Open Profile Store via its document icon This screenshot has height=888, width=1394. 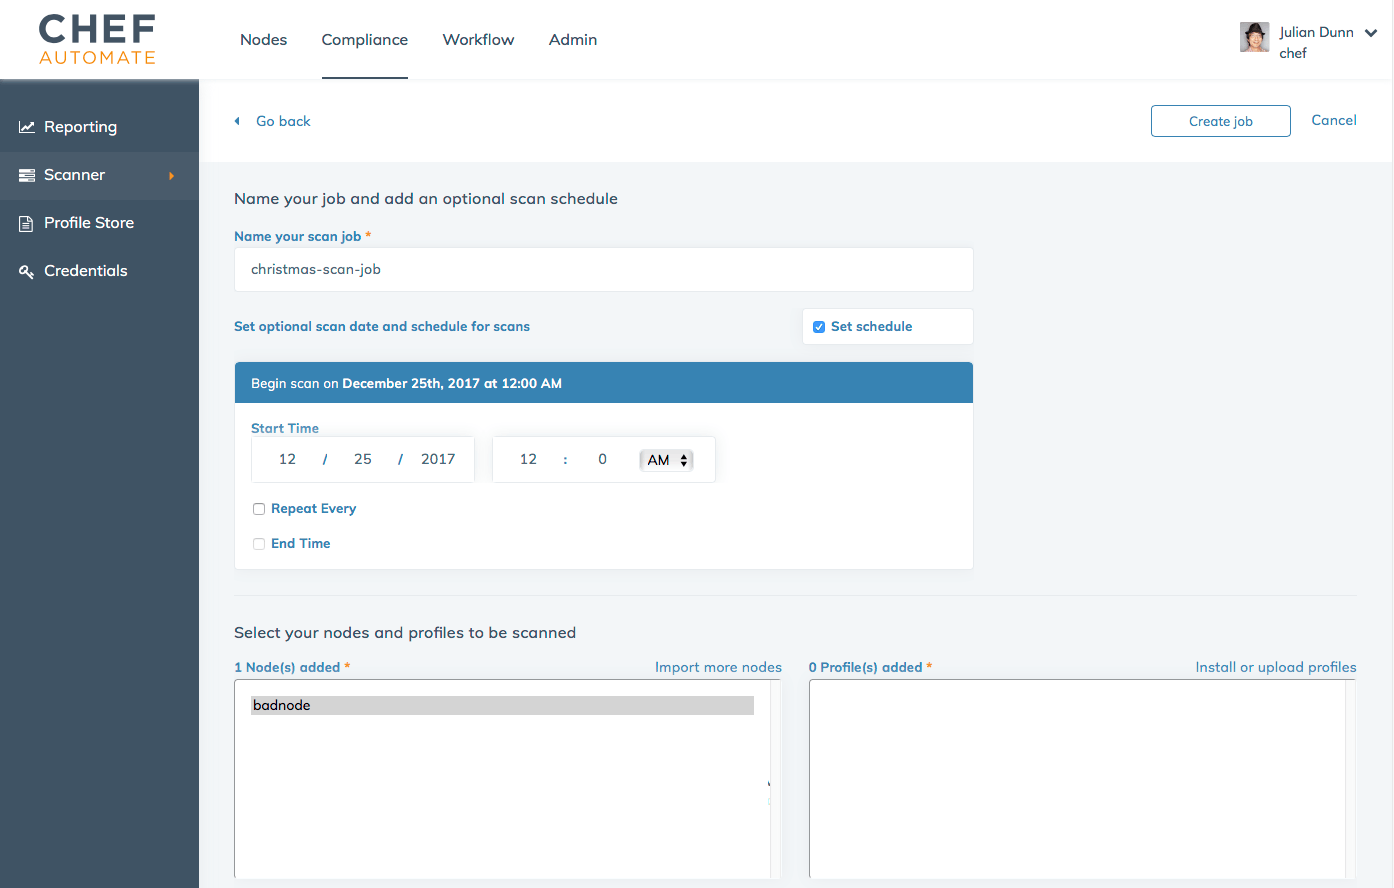(x=26, y=222)
